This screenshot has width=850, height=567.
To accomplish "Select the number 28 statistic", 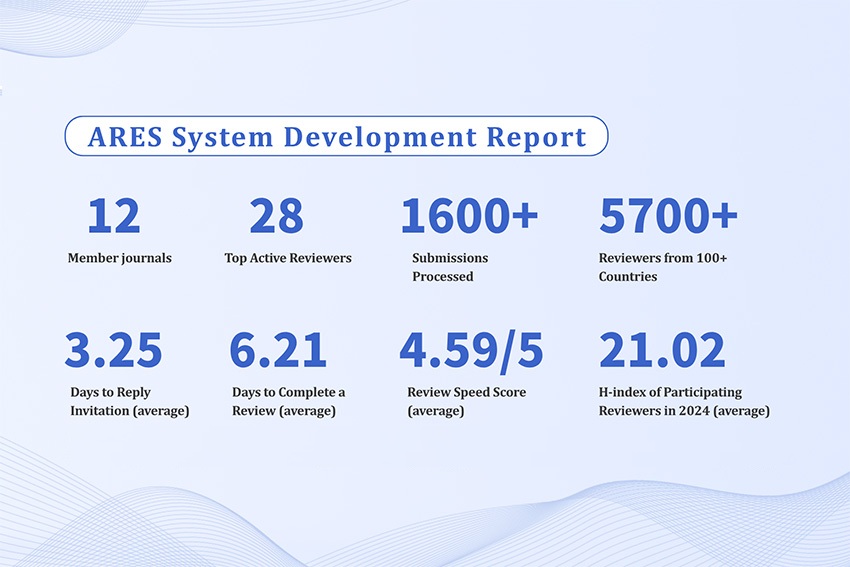I will (x=276, y=216).
